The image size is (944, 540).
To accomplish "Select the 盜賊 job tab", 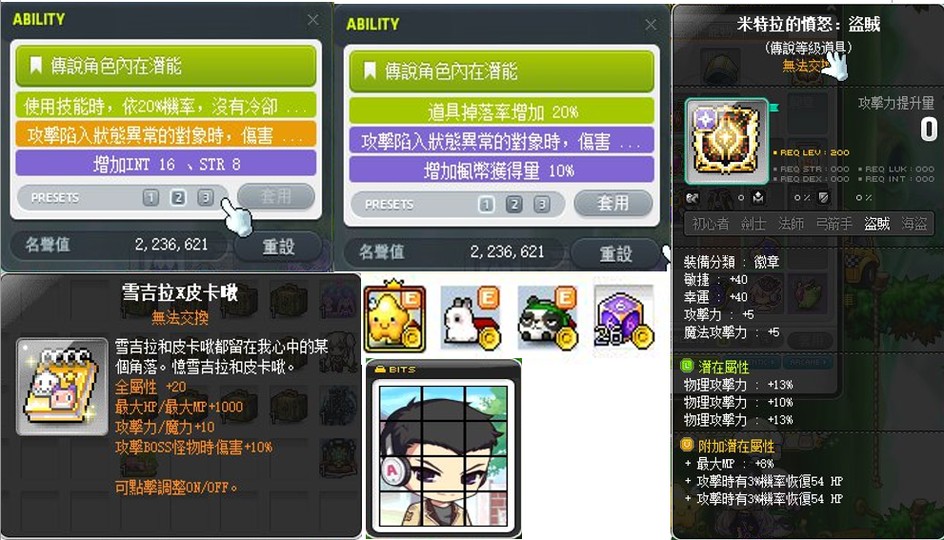I will 876,224.
